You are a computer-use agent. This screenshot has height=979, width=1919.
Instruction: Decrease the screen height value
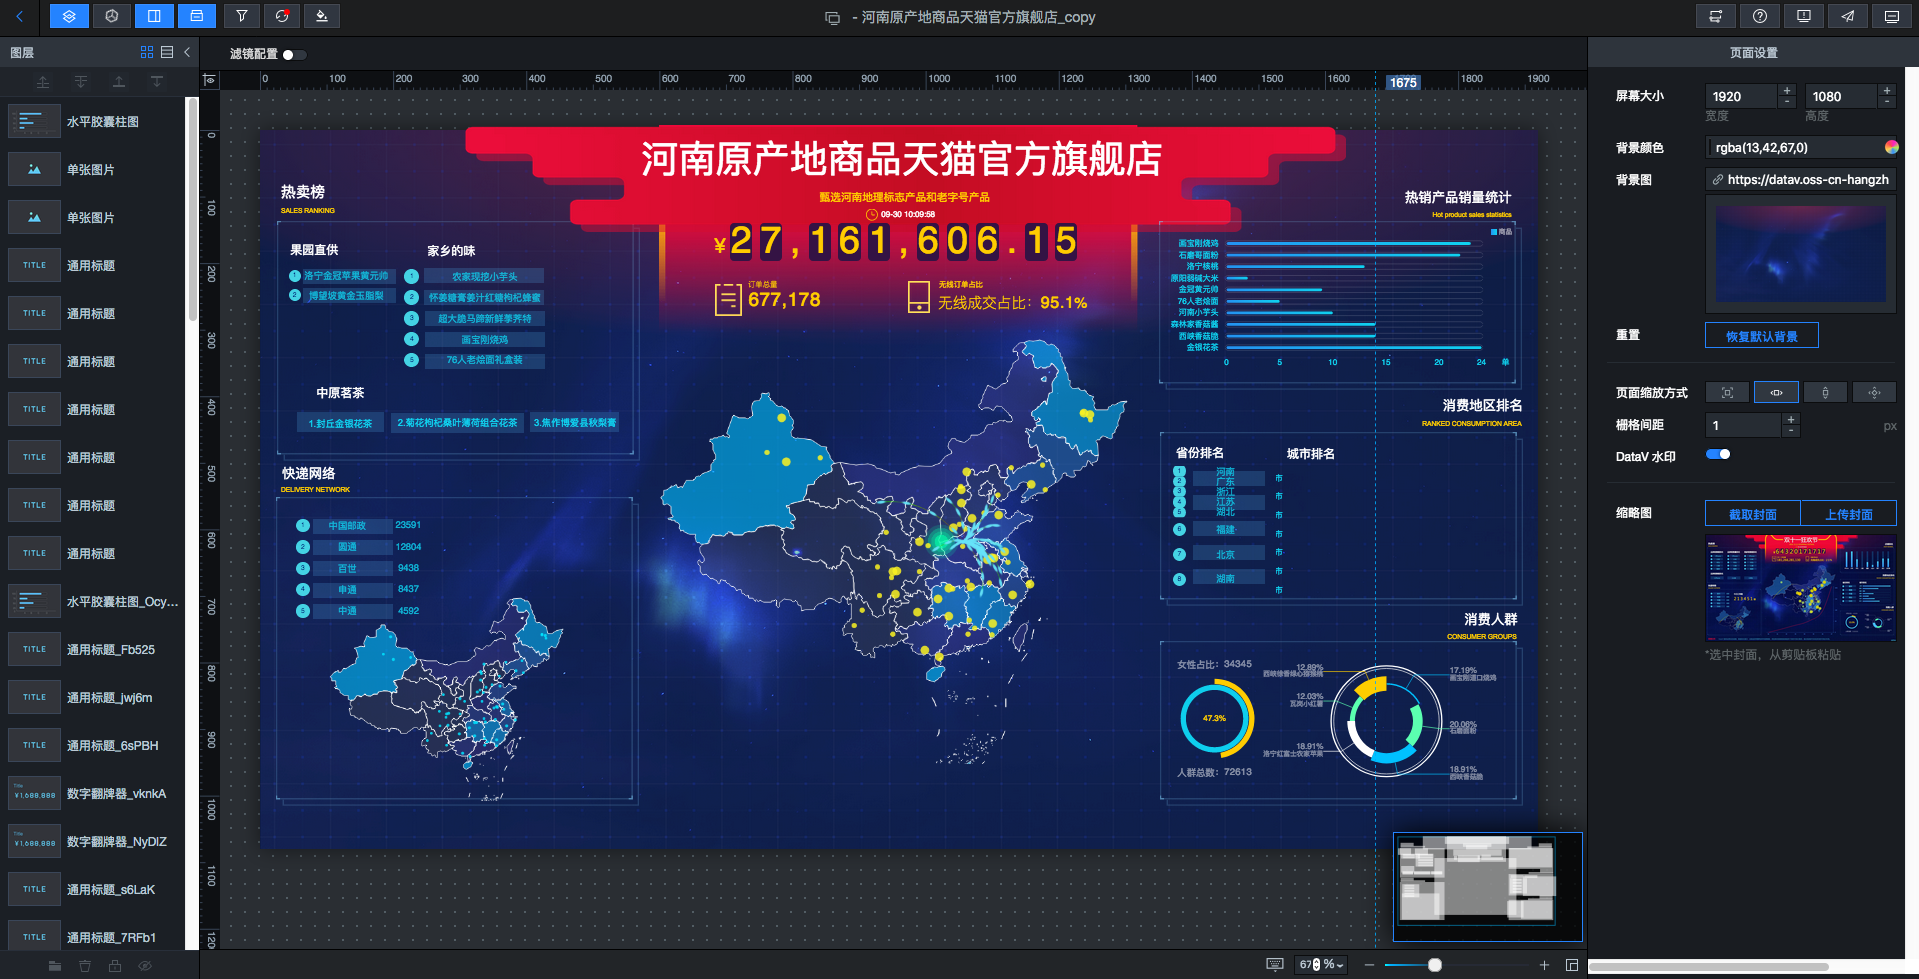(1887, 102)
